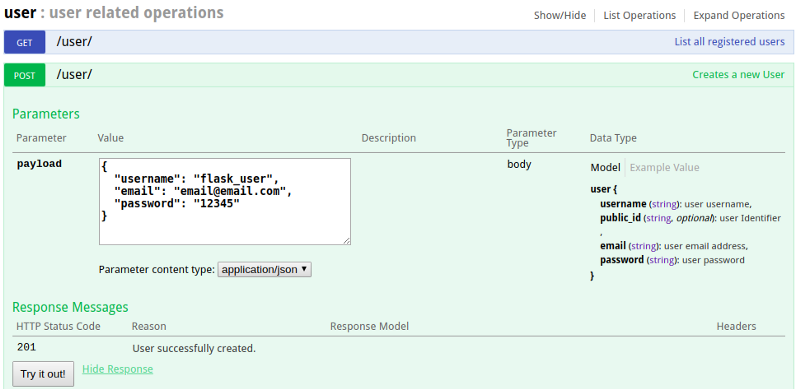Click the Try it out! button
800x389 pixels.
pyautogui.click(x=43, y=374)
